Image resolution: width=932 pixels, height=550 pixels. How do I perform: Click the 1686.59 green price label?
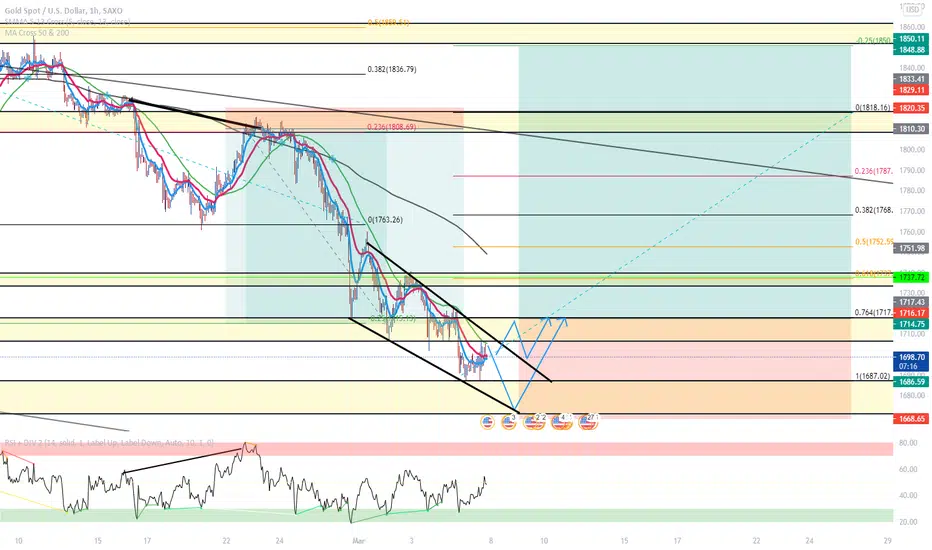pos(911,382)
